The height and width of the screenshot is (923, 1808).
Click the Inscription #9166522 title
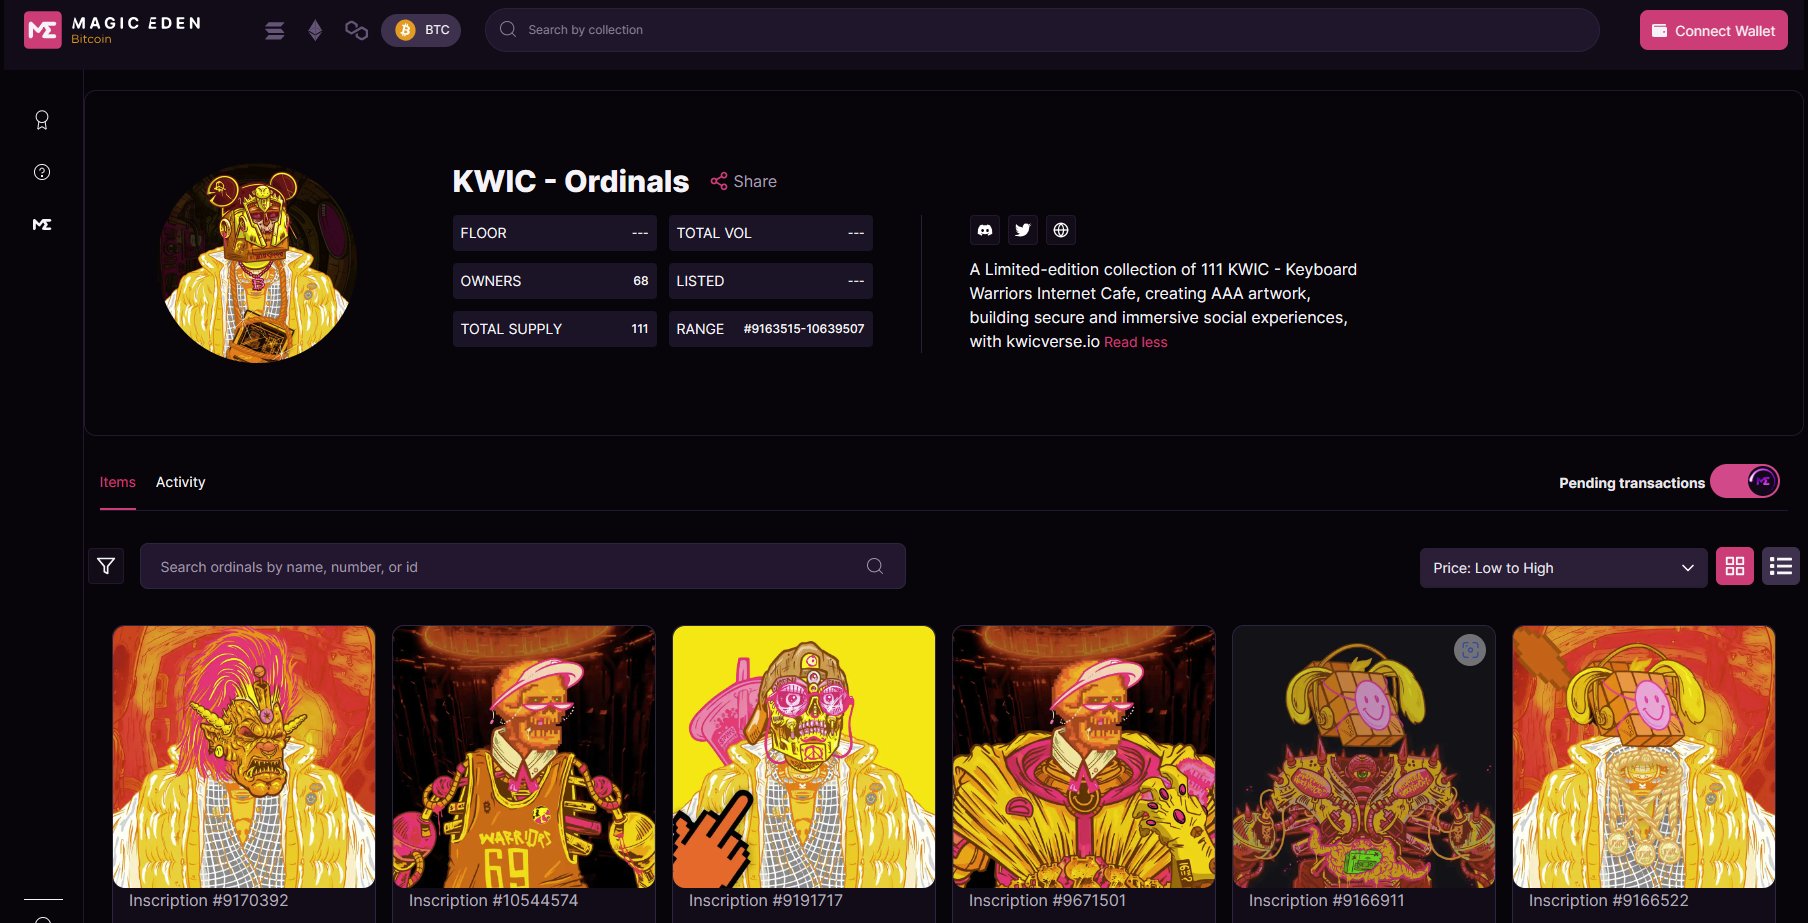[1609, 901]
